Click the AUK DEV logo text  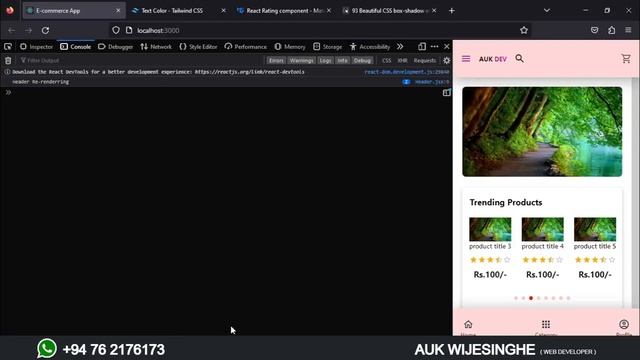click(x=493, y=59)
